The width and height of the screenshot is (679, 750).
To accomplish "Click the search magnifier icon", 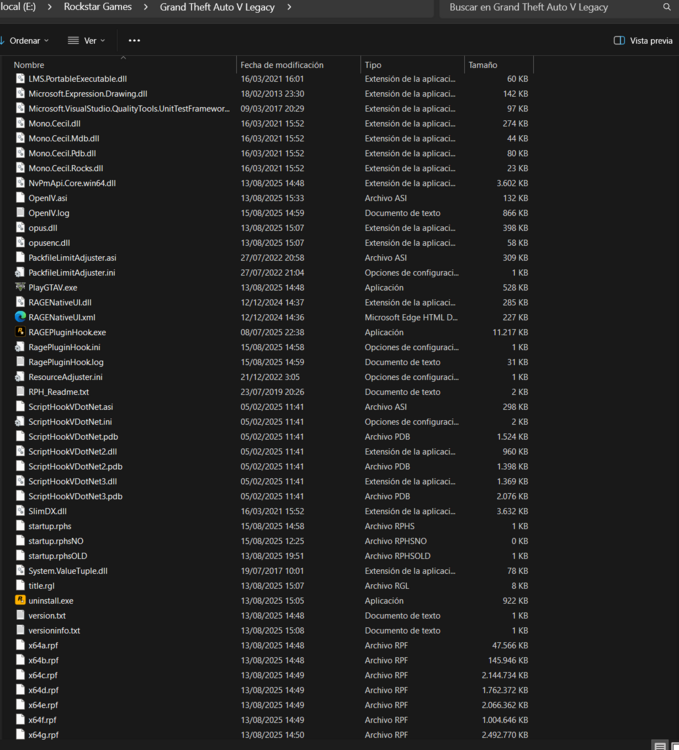I will pos(667,7).
